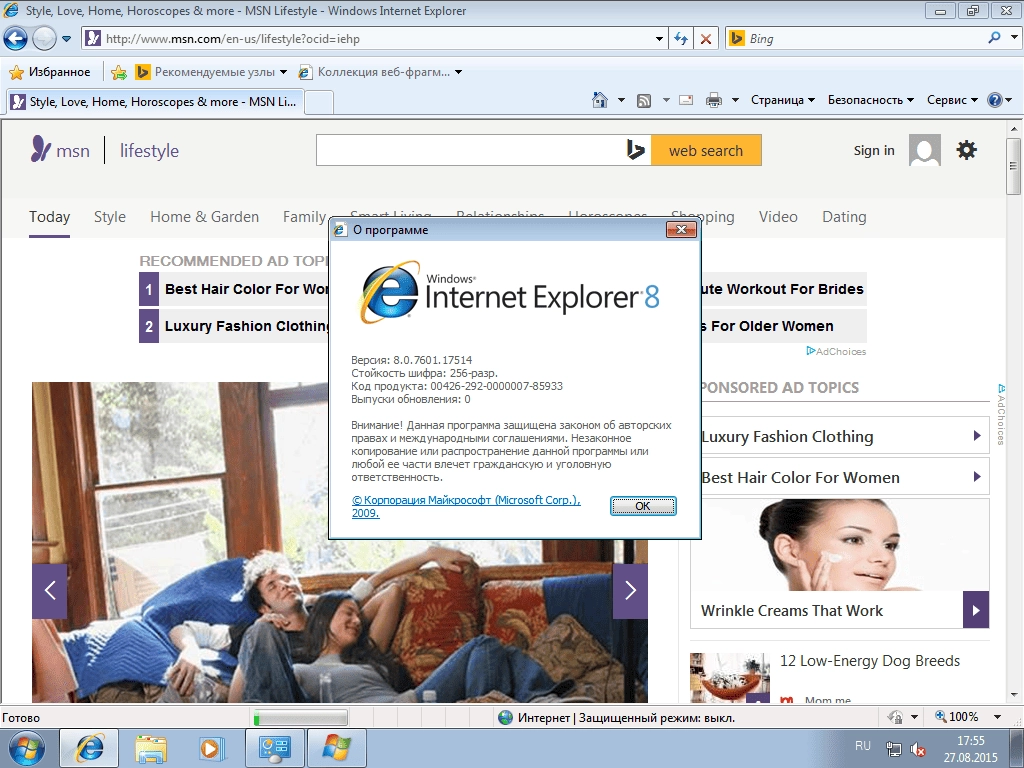Click Wrinkle Creams That Work arrow button

click(x=976, y=610)
